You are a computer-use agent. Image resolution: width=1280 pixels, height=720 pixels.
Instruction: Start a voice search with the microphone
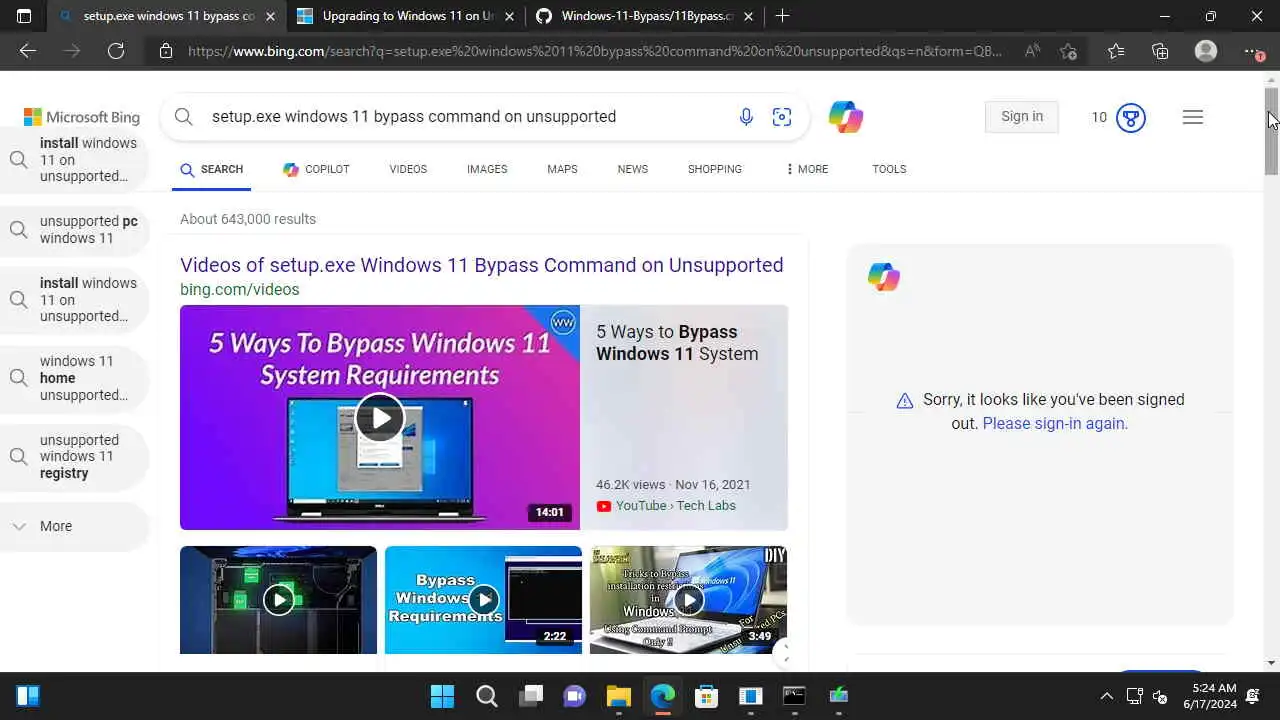point(746,117)
